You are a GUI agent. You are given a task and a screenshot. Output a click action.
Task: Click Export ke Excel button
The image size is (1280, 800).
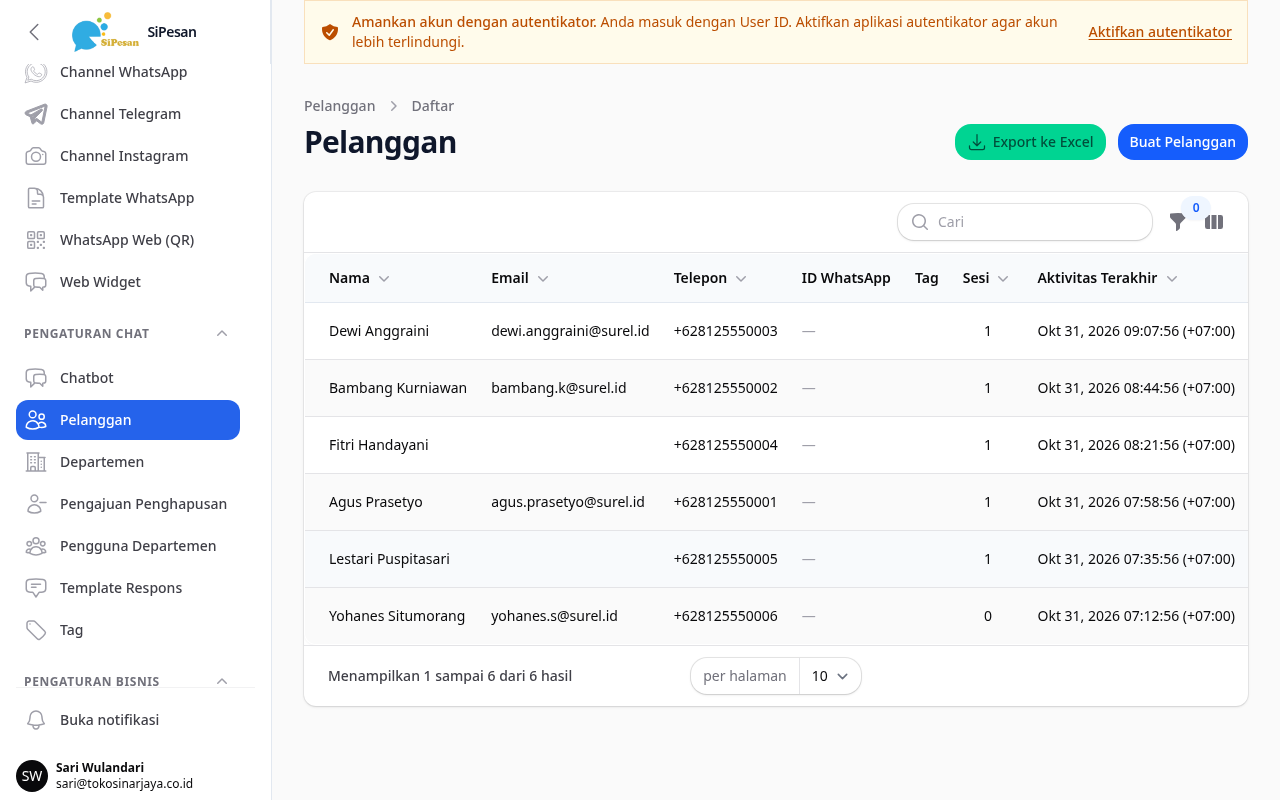(1030, 142)
